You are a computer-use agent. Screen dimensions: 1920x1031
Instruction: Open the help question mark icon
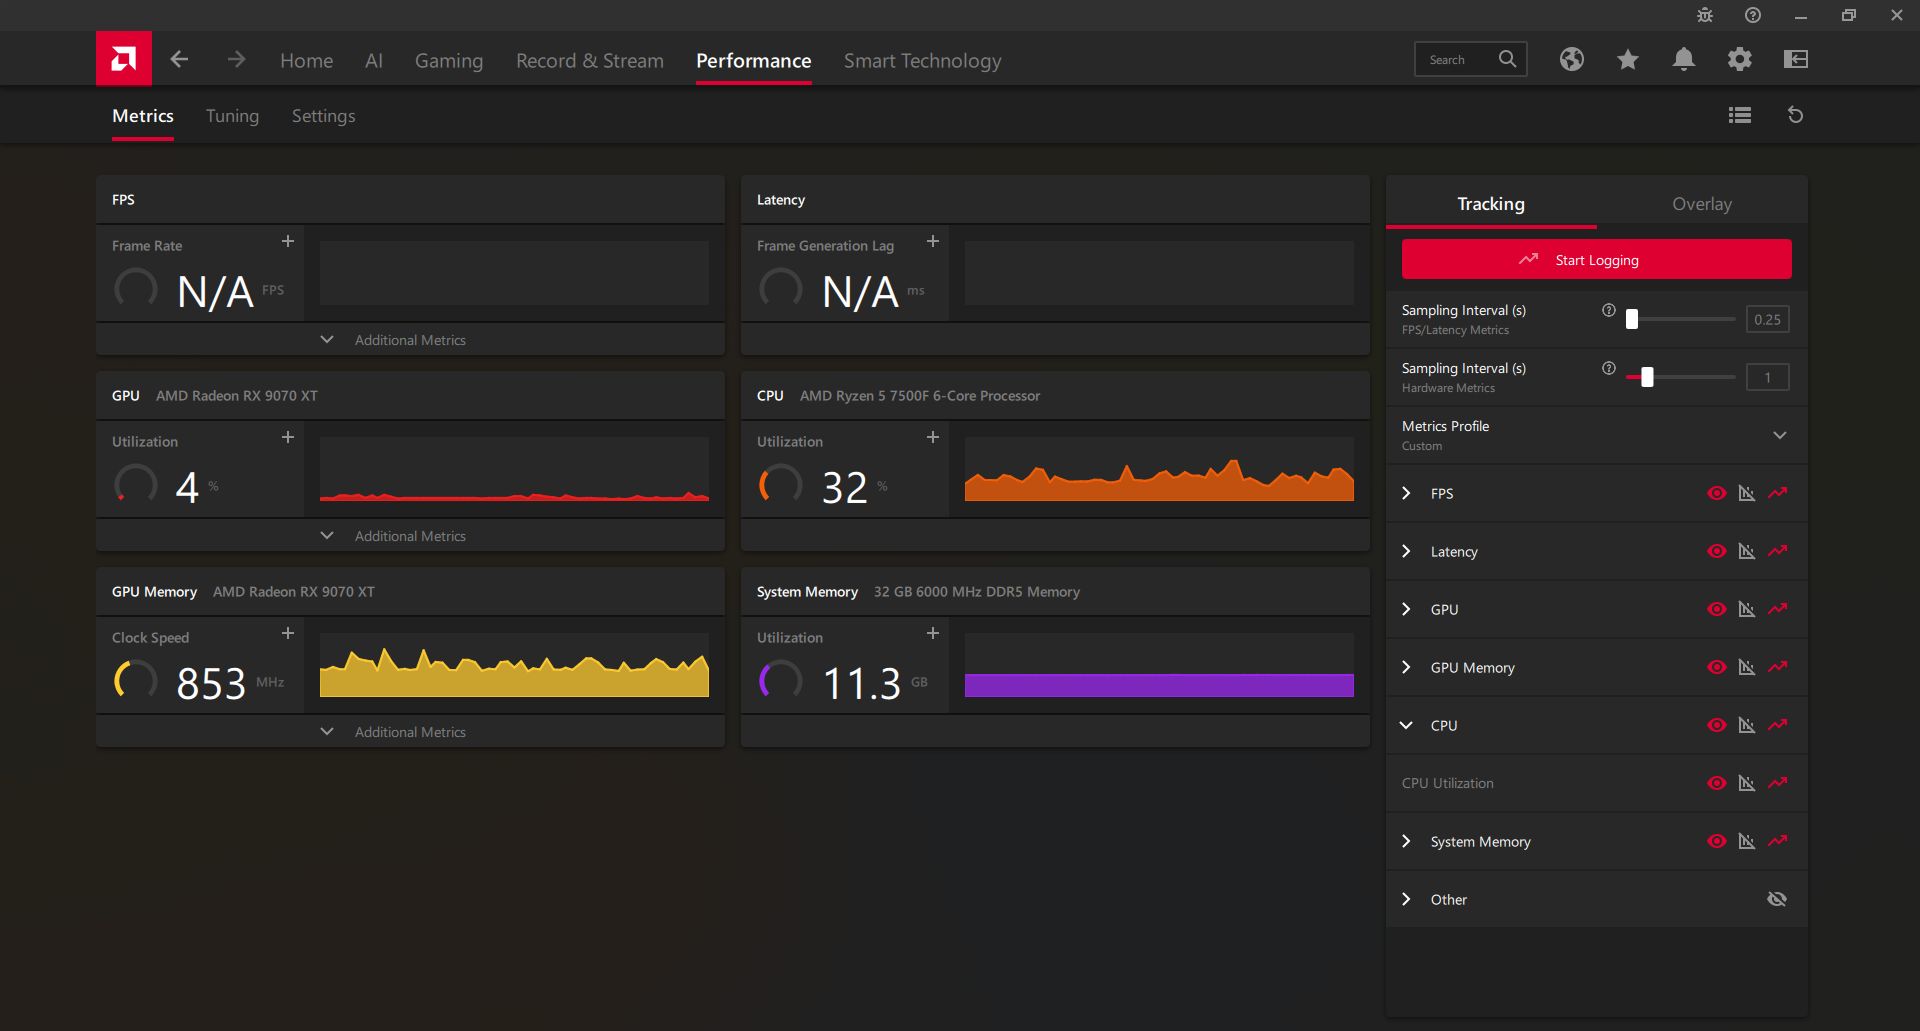pyautogui.click(x=1753, y=15)
